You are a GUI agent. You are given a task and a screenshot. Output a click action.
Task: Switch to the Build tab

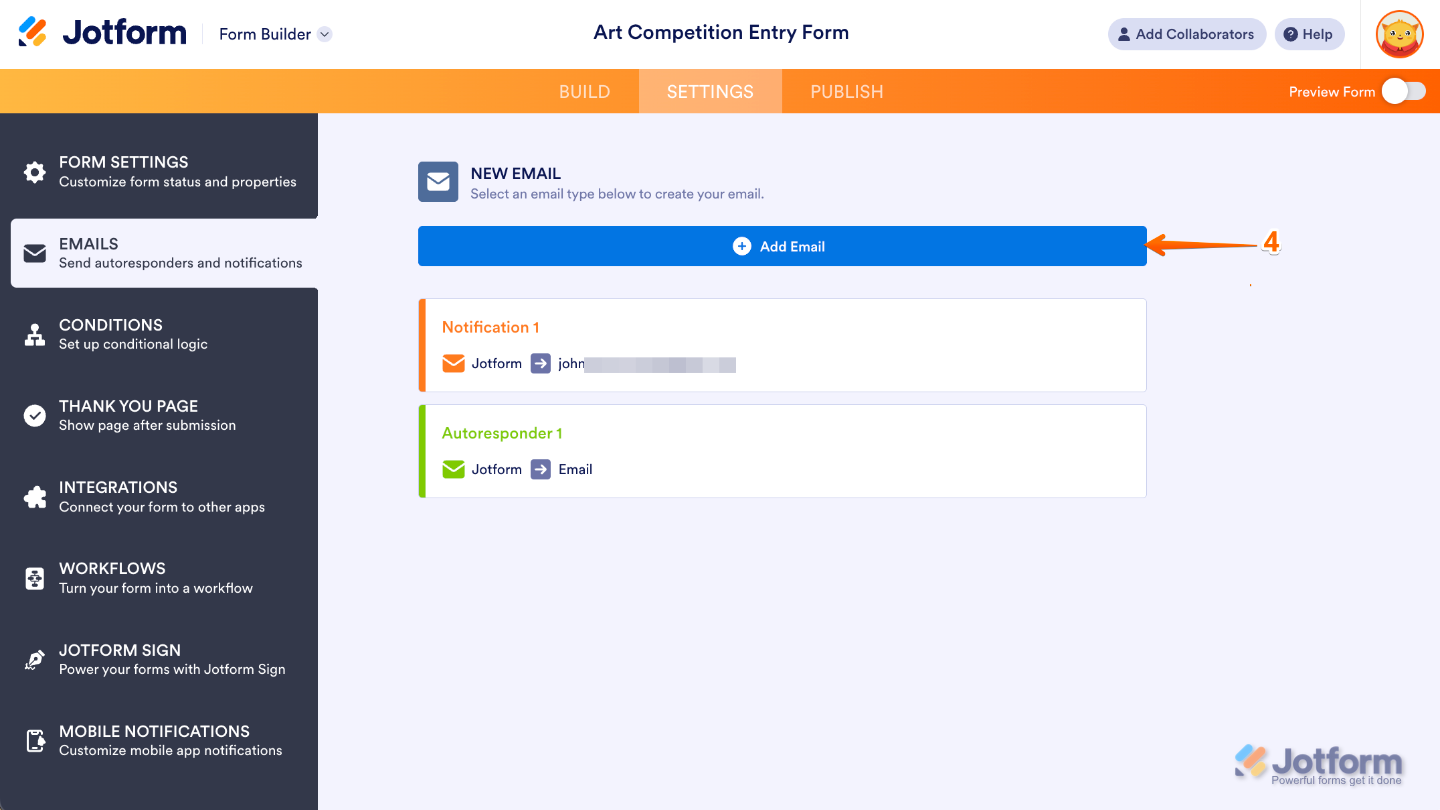[584, 92]
